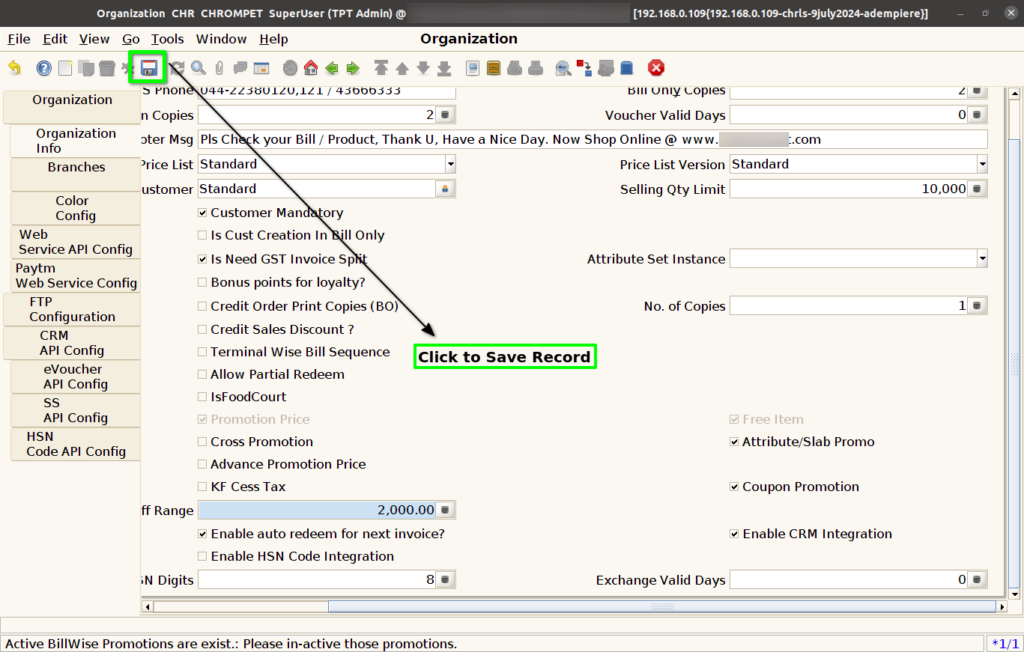Save the record with floppy disk icon
The height and width of the screenshot is (652, 1024).
[x=149, y=68]
